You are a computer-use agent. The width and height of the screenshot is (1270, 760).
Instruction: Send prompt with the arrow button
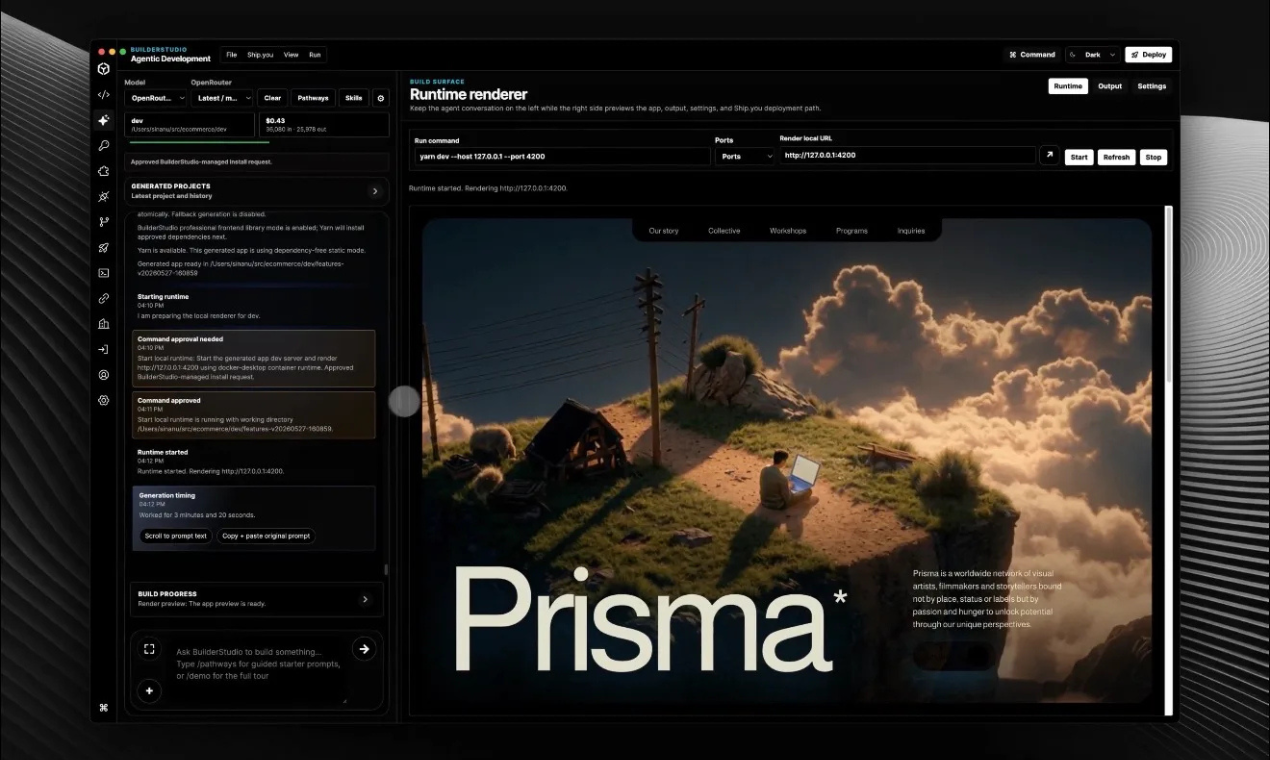click(364, 649)
